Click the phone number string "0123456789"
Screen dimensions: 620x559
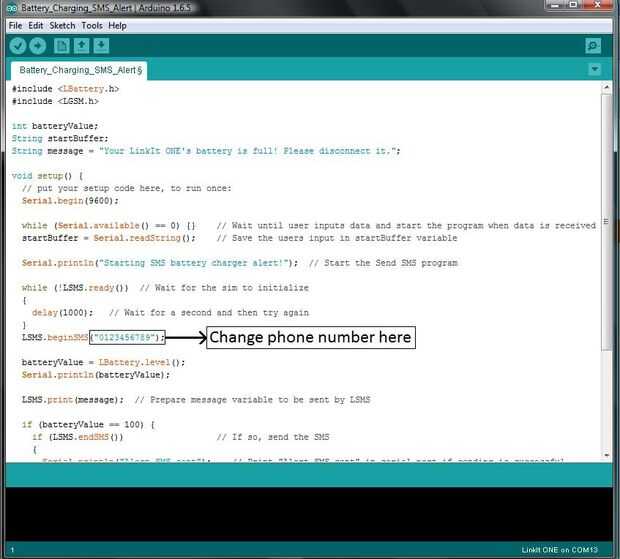pos(125,337)
